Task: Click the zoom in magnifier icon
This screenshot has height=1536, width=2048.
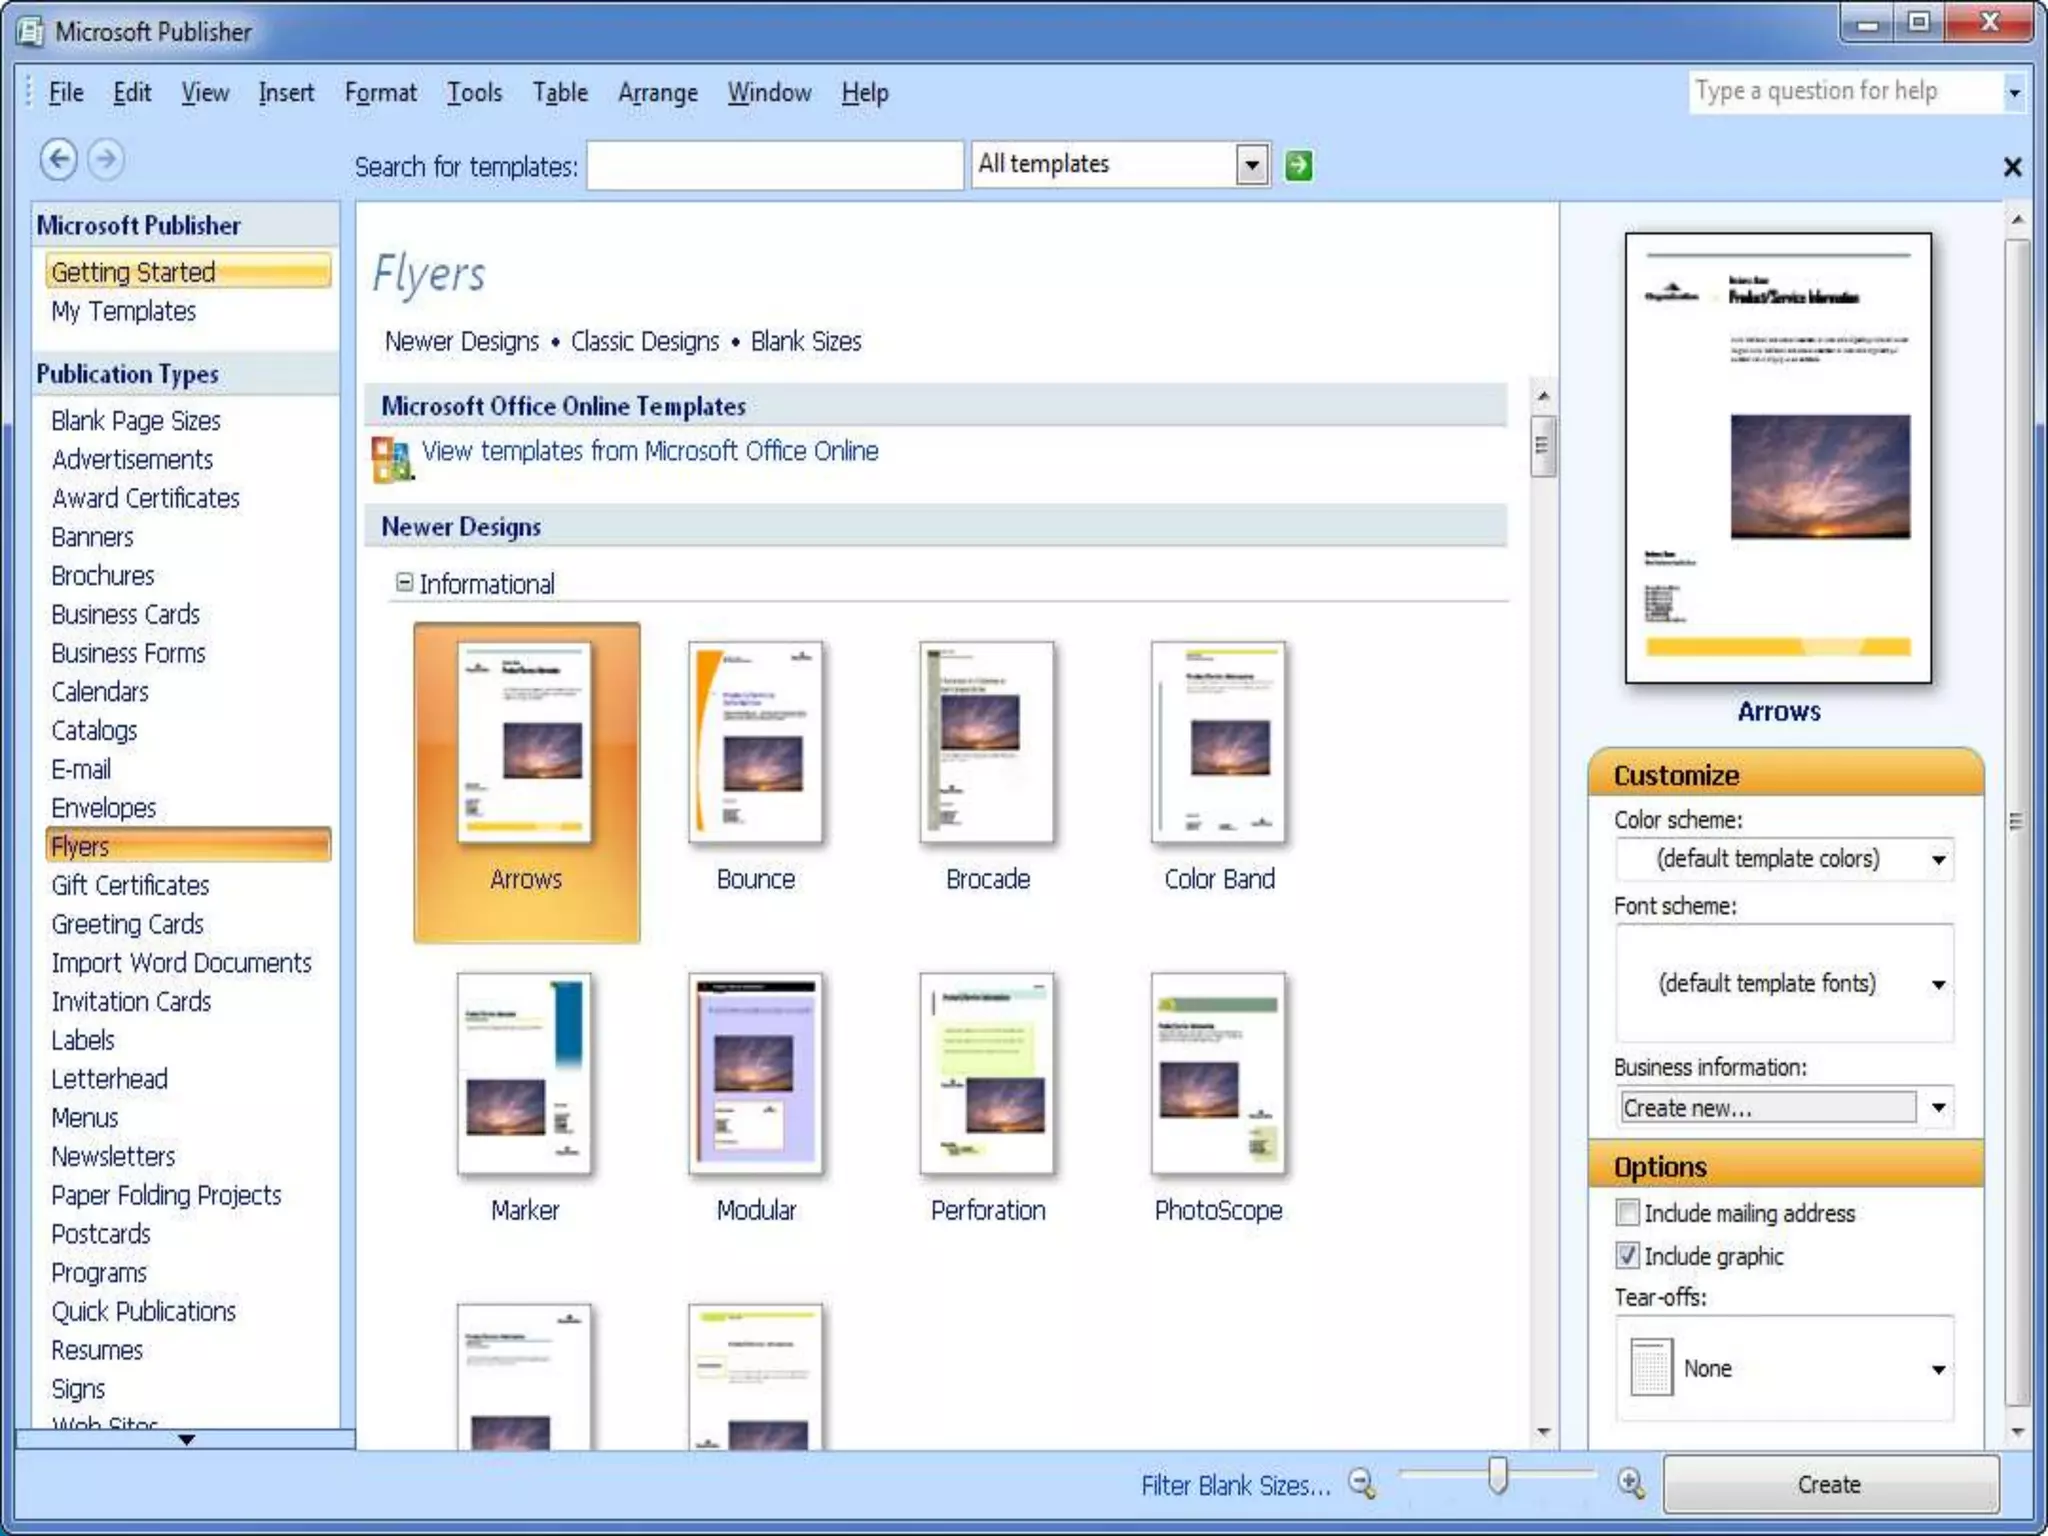Action: (x=1631, y=1483)
